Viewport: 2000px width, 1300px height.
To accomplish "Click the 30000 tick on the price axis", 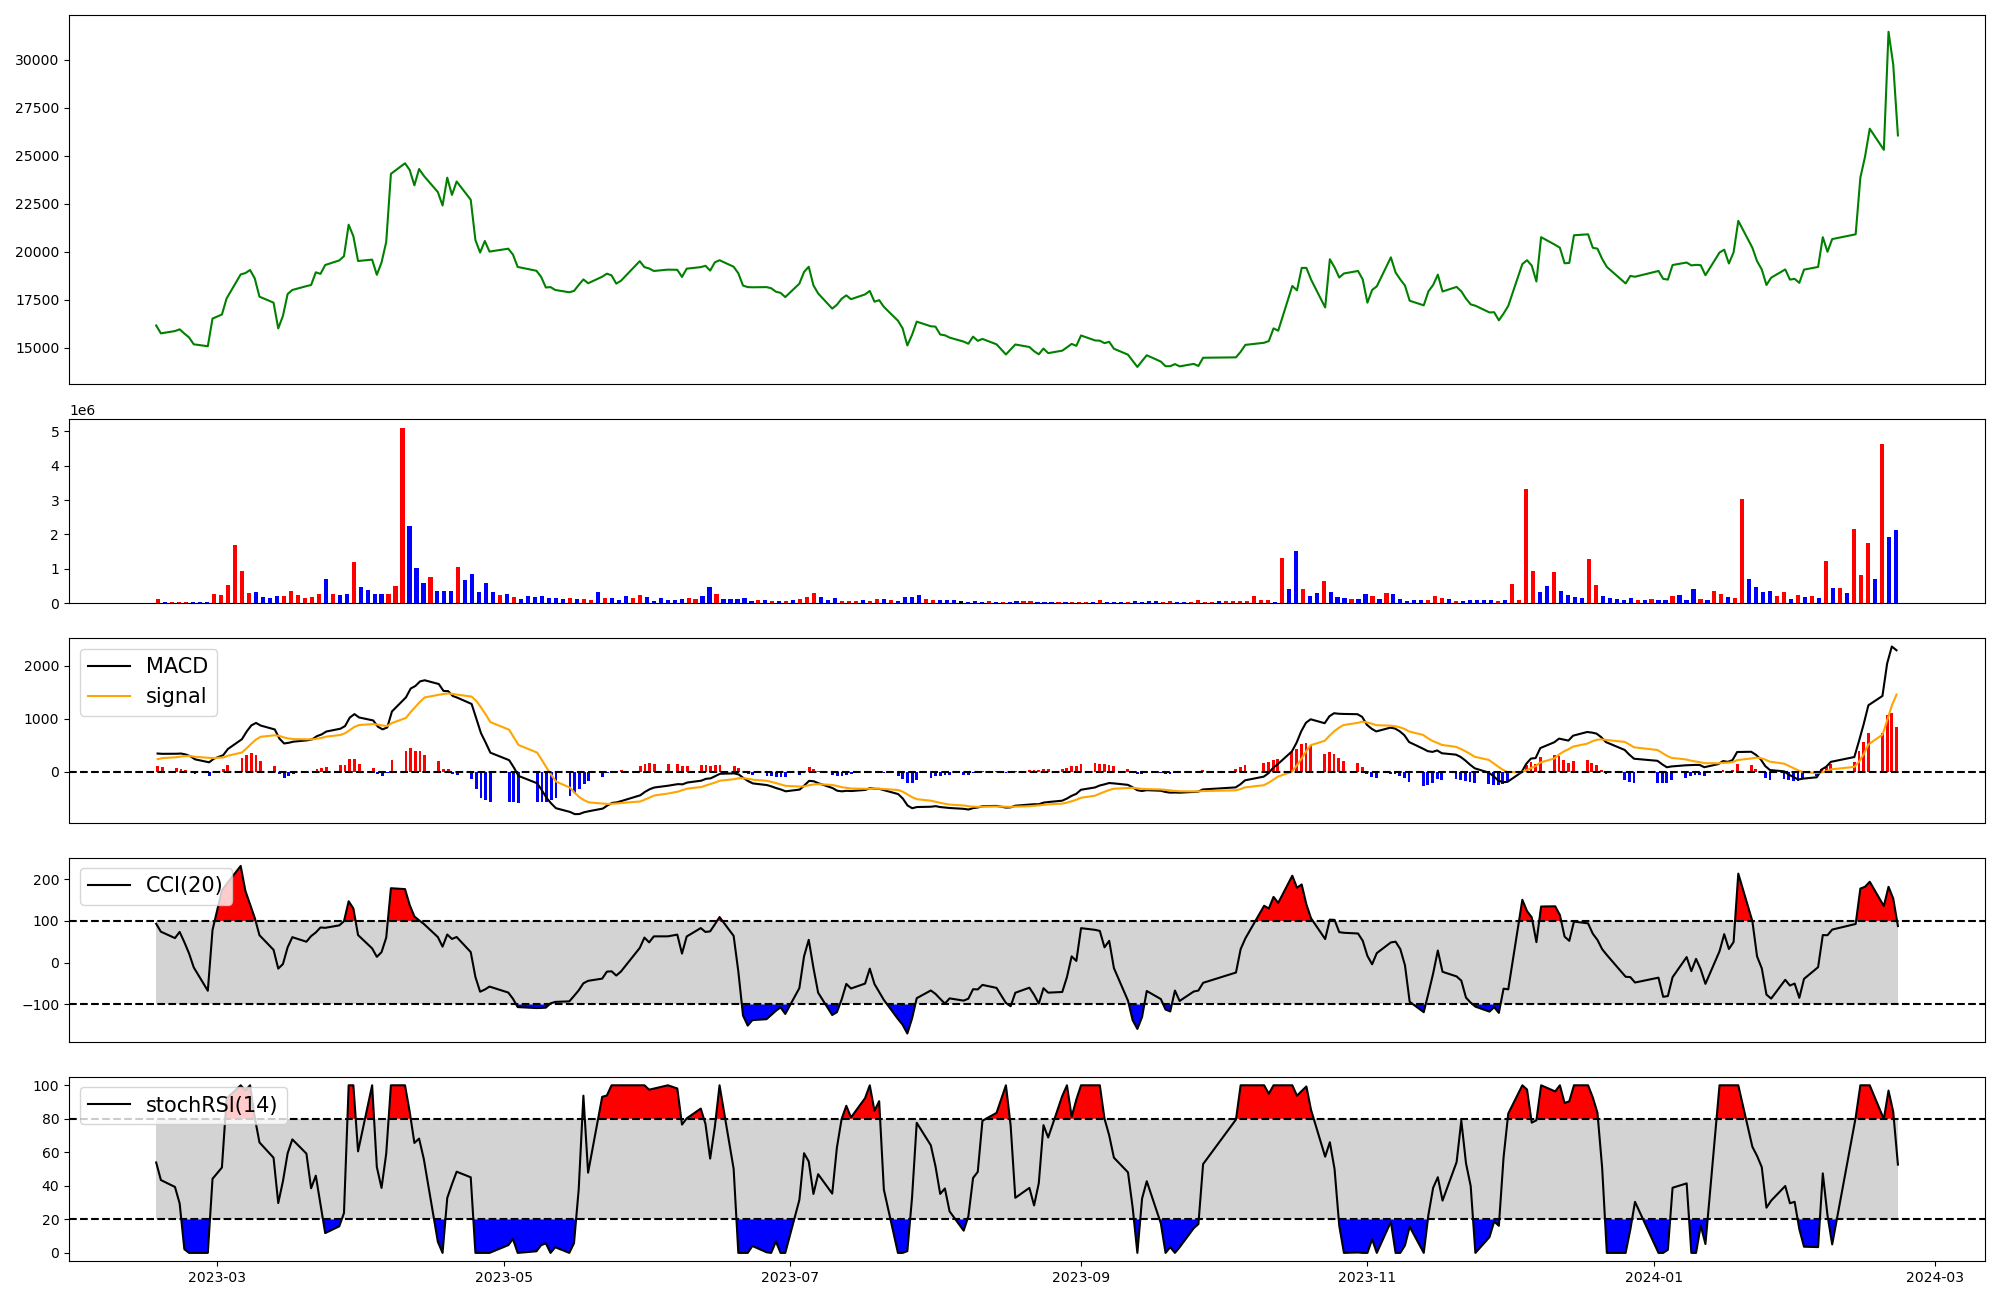I will (37, 60).
